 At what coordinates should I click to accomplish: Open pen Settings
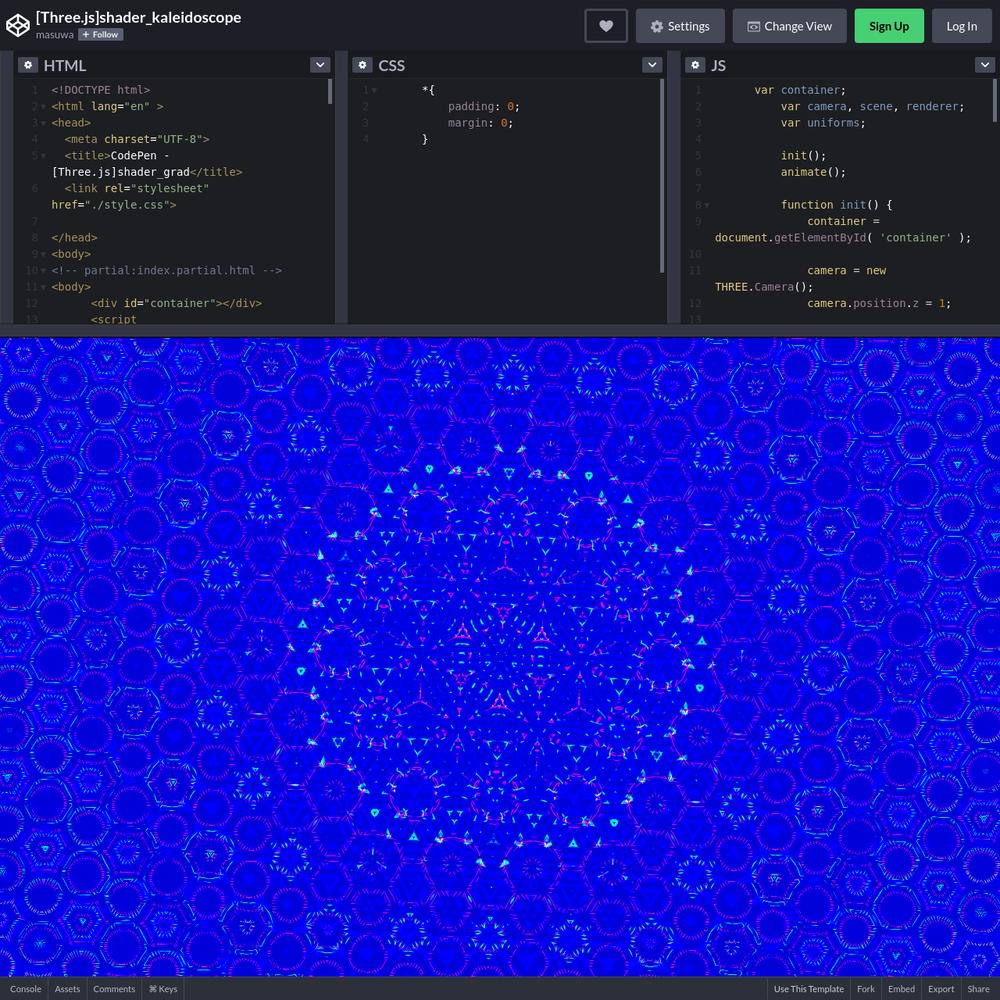click(680, 26)
